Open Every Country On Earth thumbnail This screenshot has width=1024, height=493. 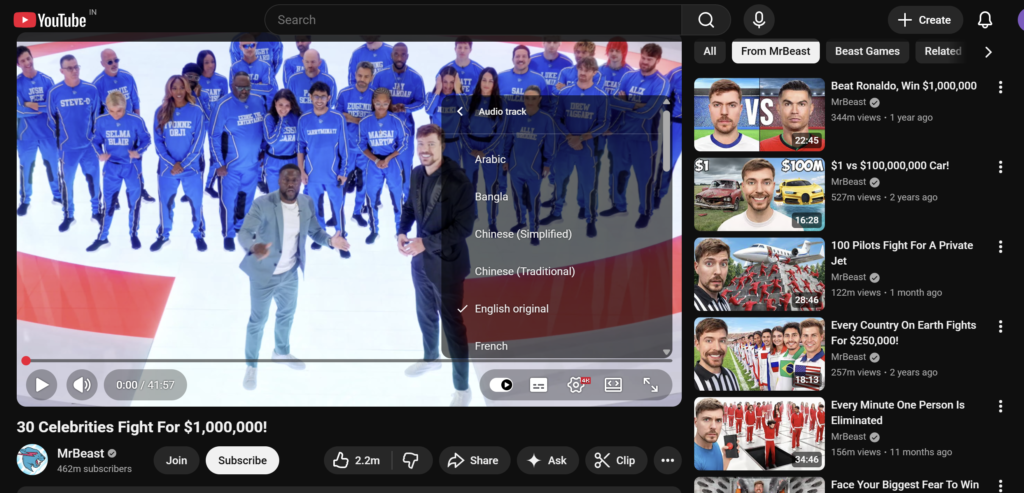760,354
